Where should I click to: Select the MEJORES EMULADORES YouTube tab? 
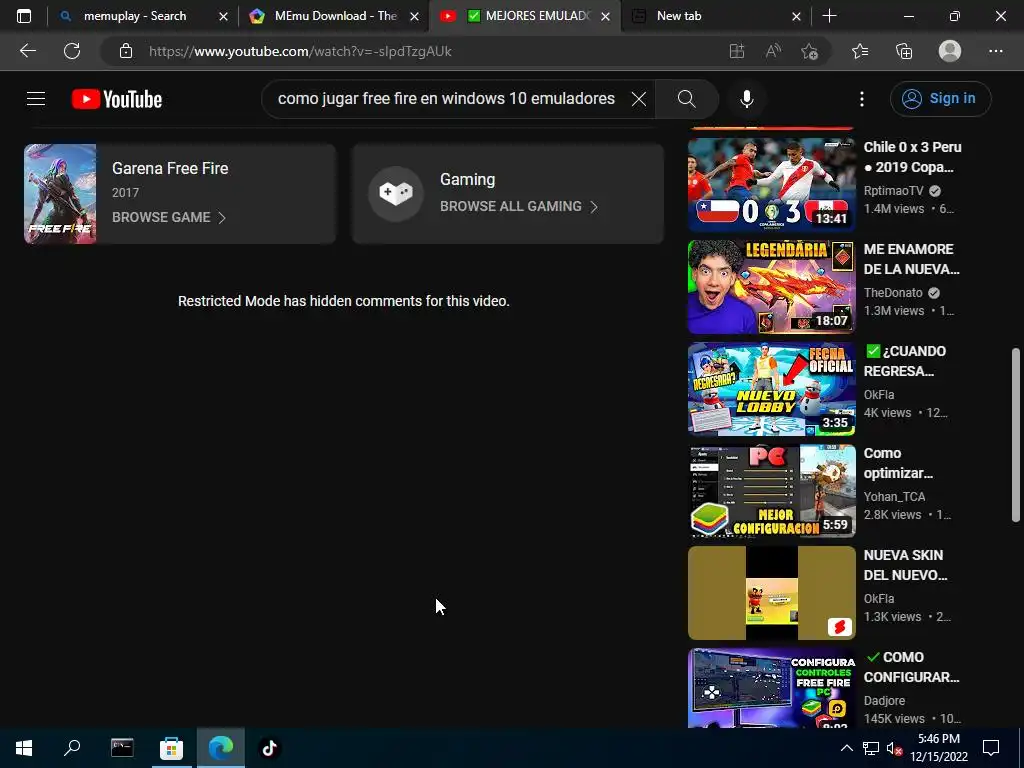tap(526, 16)
